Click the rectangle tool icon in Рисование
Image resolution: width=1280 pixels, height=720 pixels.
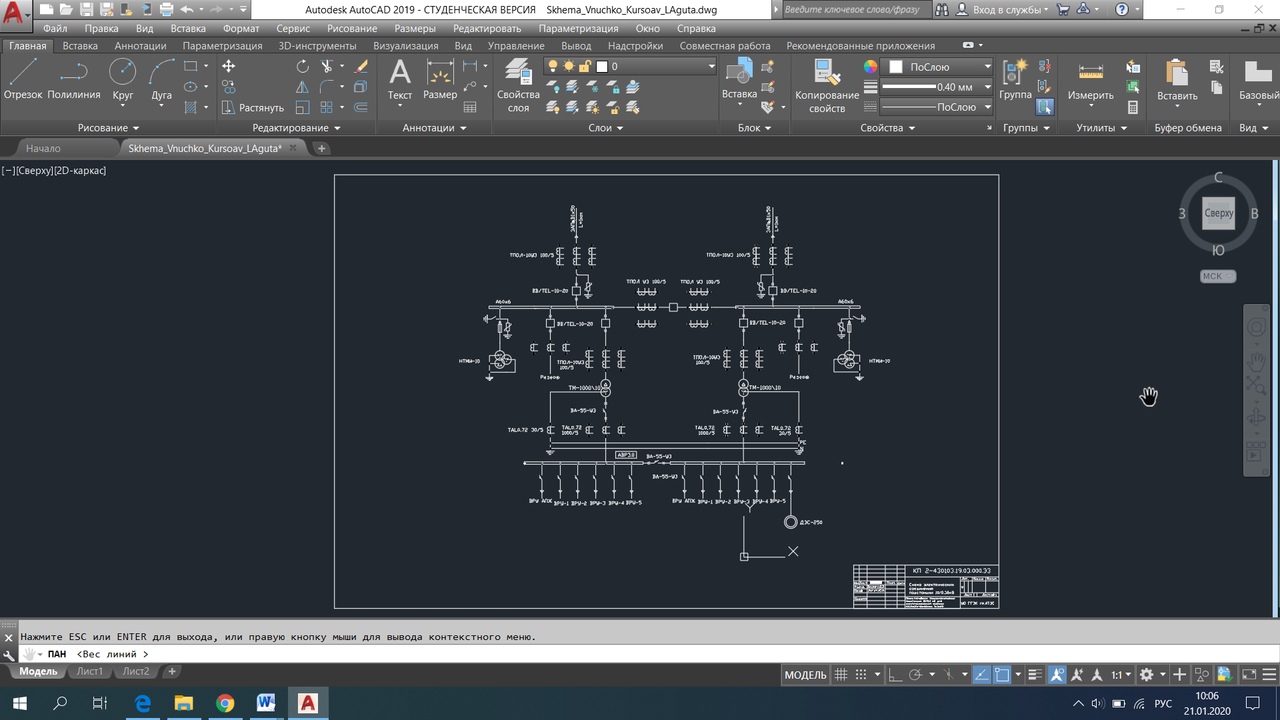[190, 66]
